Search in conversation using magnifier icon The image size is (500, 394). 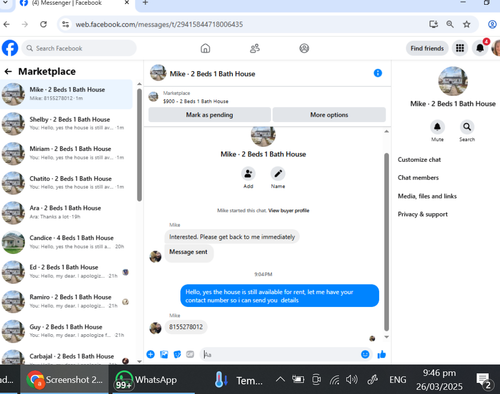pyautogui.click(x=467, y=127)
